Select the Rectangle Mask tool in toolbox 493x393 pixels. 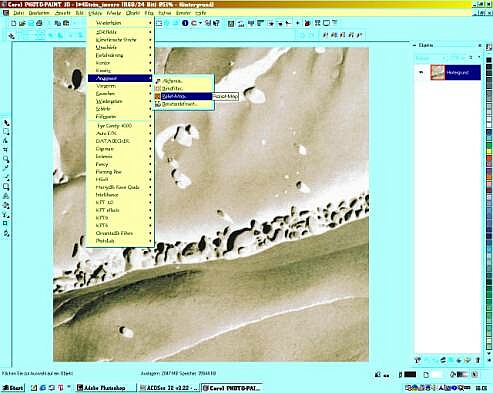[6, 132]
